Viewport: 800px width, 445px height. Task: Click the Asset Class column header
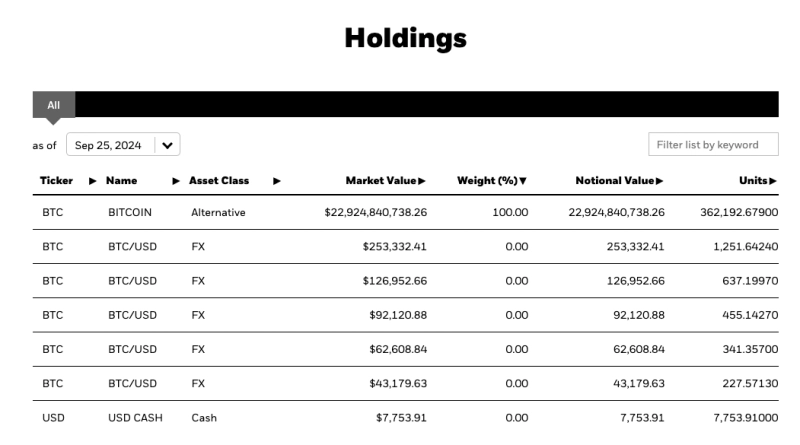[x=219, y=181]
